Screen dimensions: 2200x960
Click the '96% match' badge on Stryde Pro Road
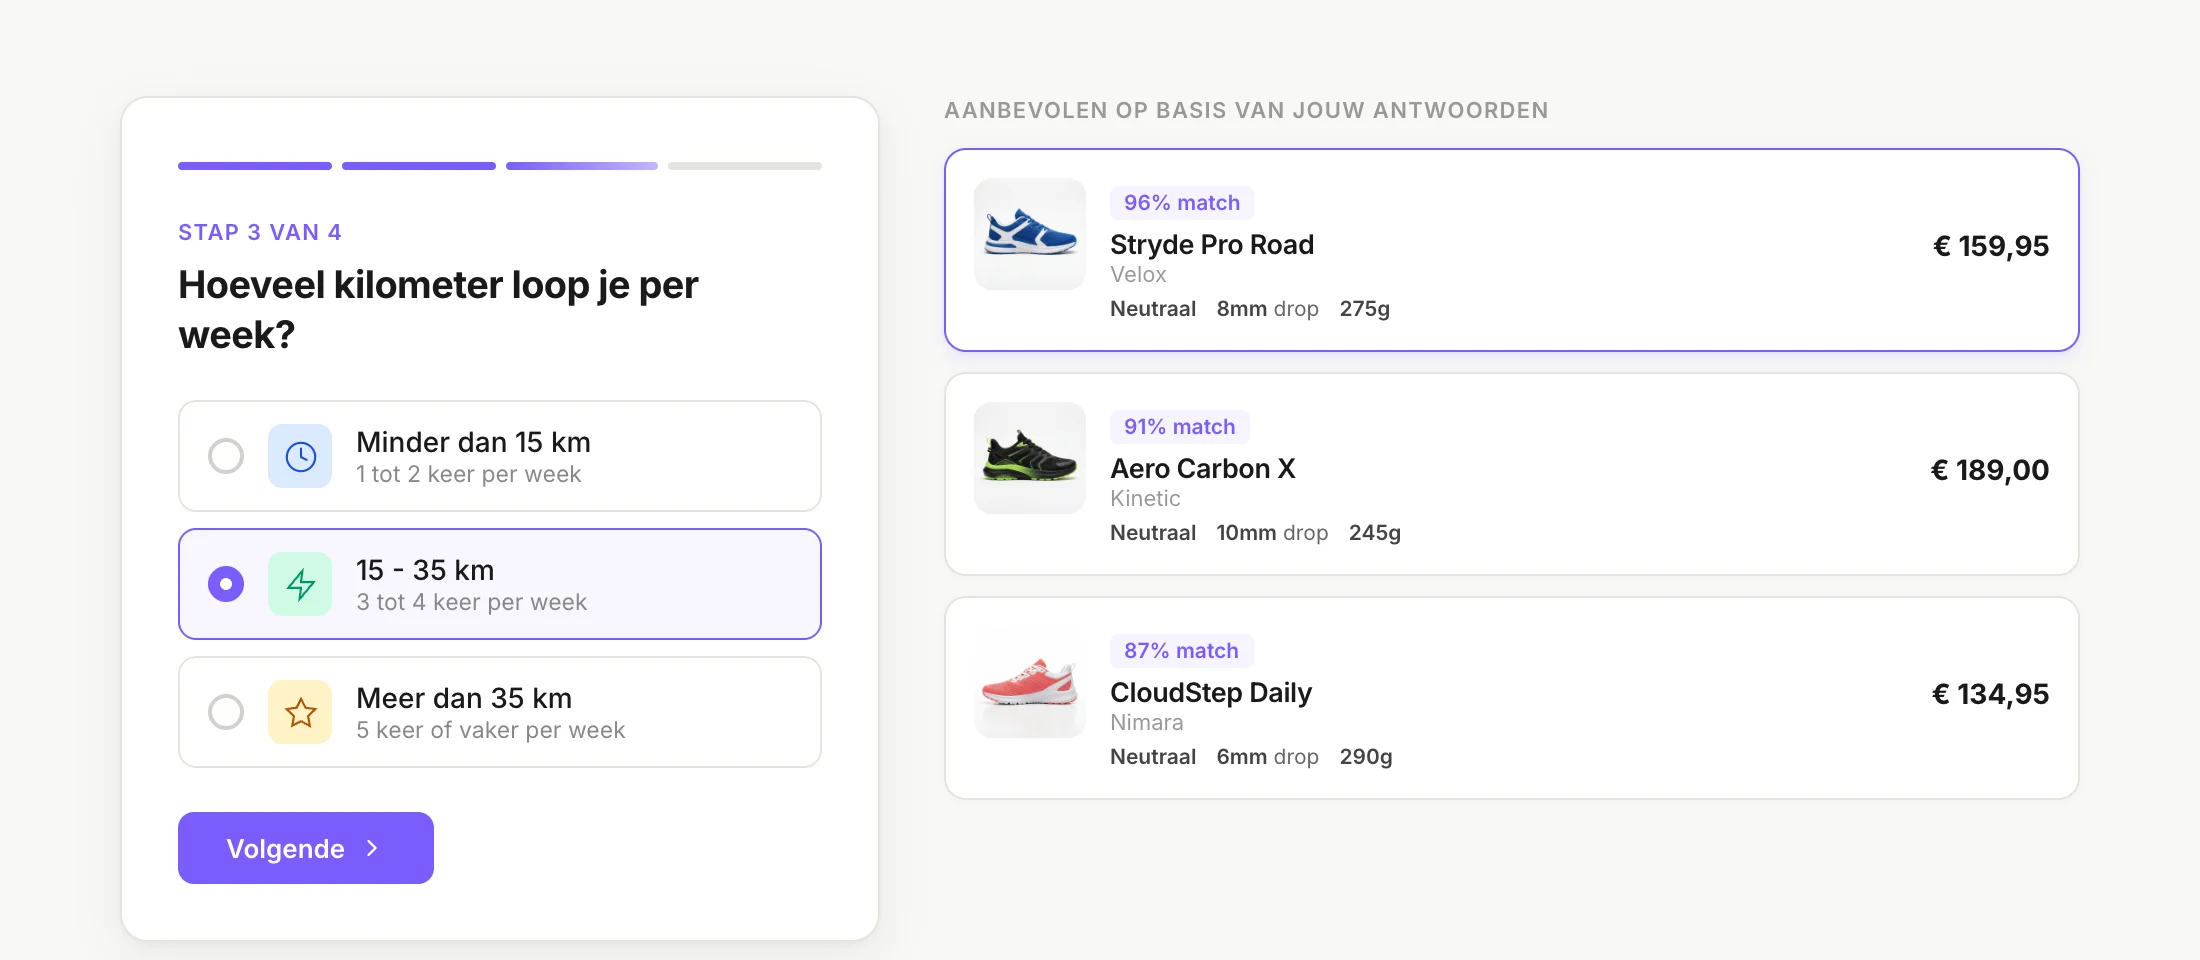[1181, 202]
